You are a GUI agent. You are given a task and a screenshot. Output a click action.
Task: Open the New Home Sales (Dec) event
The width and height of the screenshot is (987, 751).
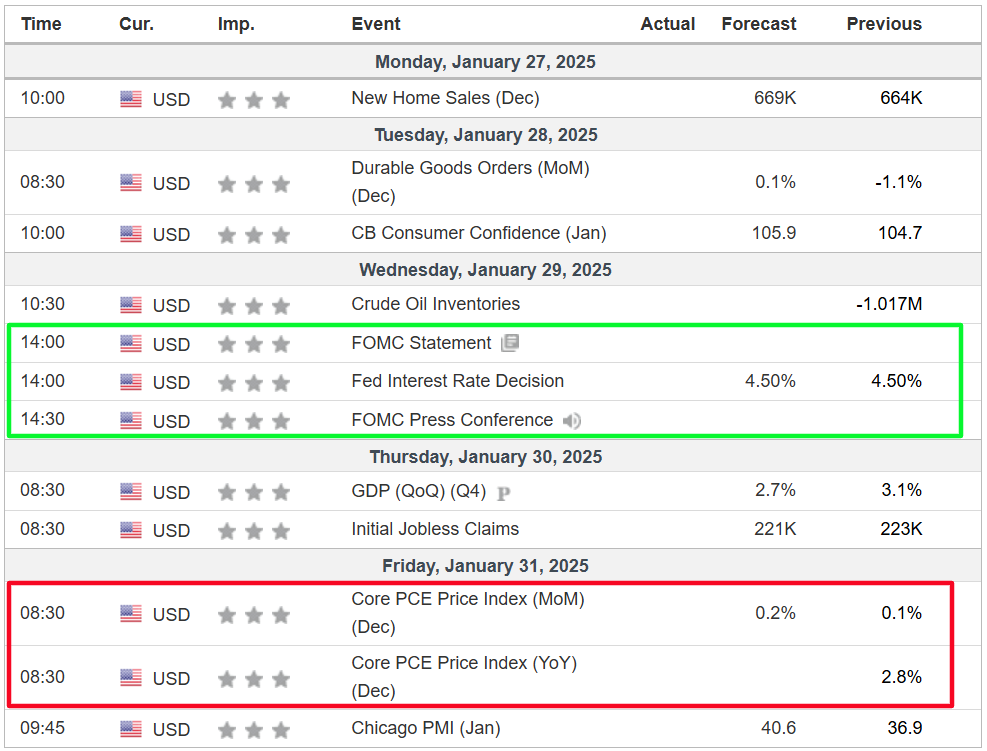click(x=445, y=98)
